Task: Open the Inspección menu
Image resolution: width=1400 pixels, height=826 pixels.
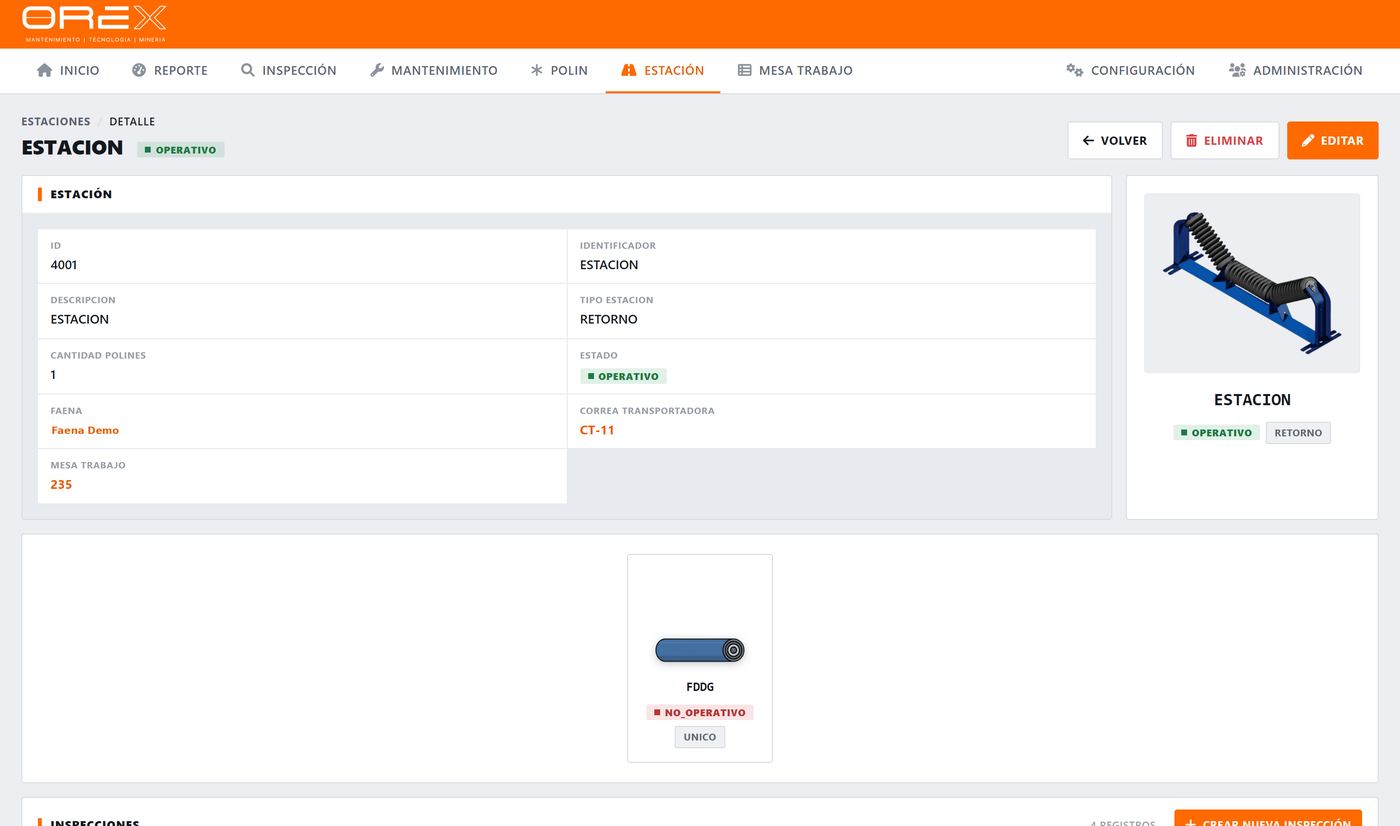Action: point(289,70)
